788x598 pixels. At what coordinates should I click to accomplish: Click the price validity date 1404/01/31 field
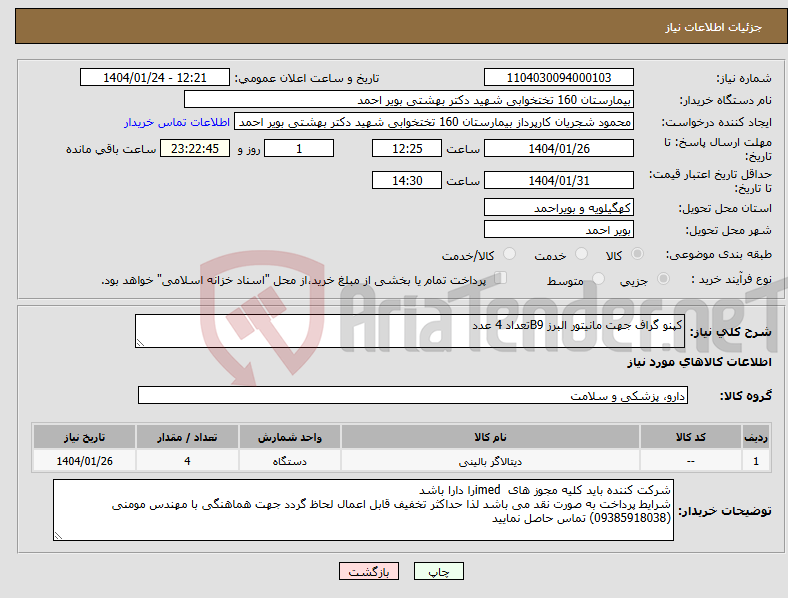pos(558,180)
